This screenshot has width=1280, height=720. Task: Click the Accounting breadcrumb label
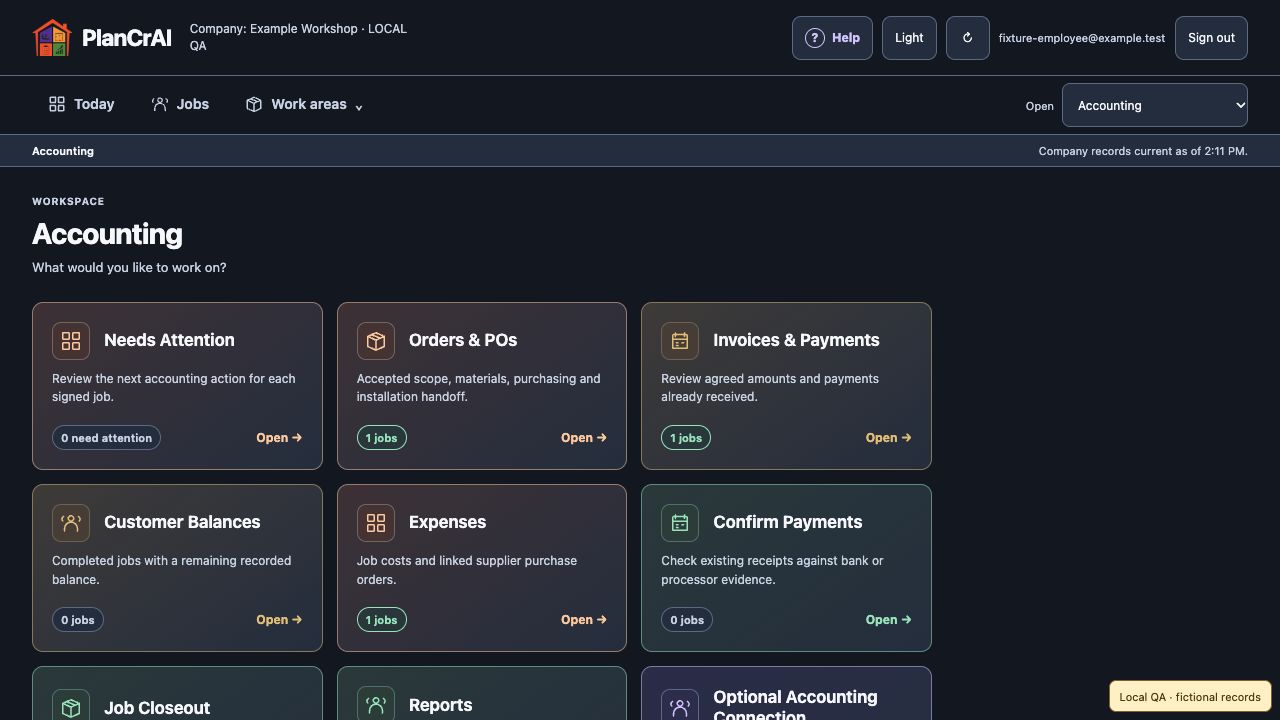[63, 151]
